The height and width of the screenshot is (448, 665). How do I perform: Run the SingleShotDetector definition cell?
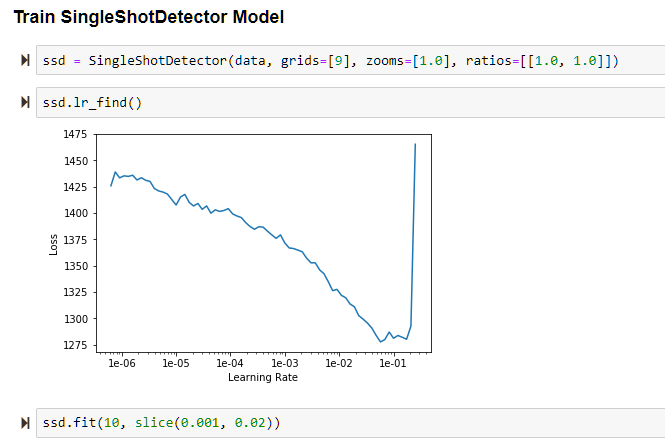25,60
